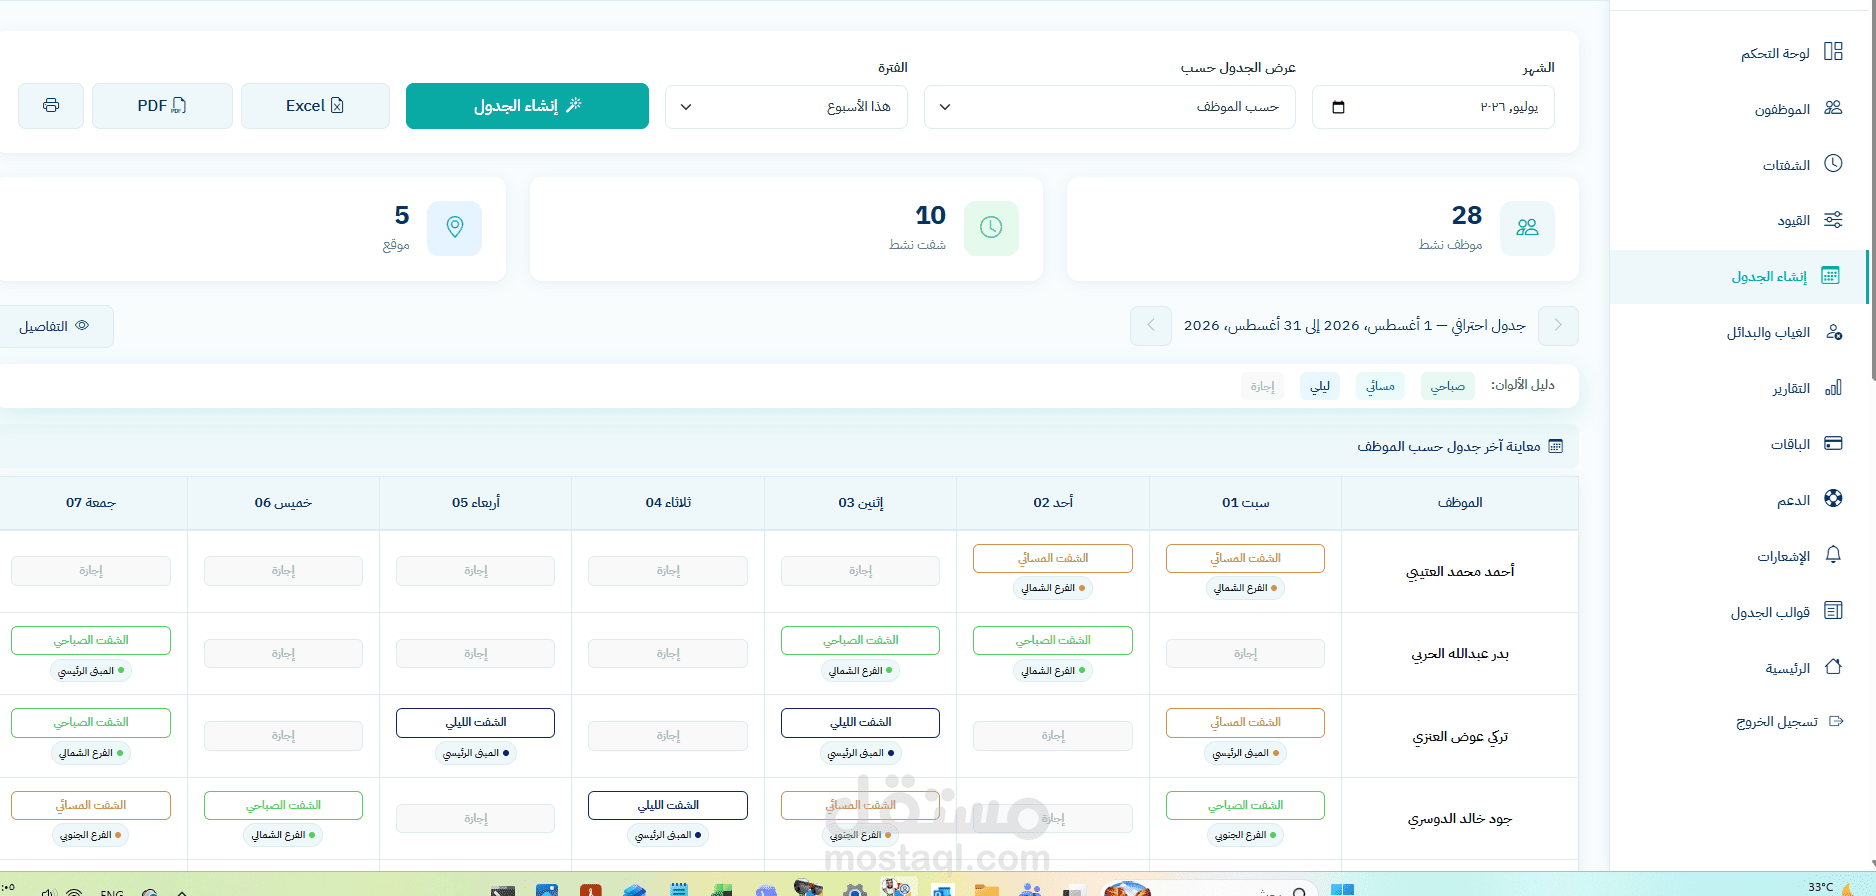This screenshot has width=1876, height=896.
Task: Click the صباحي color legend chip
Action: [1447, 386]
